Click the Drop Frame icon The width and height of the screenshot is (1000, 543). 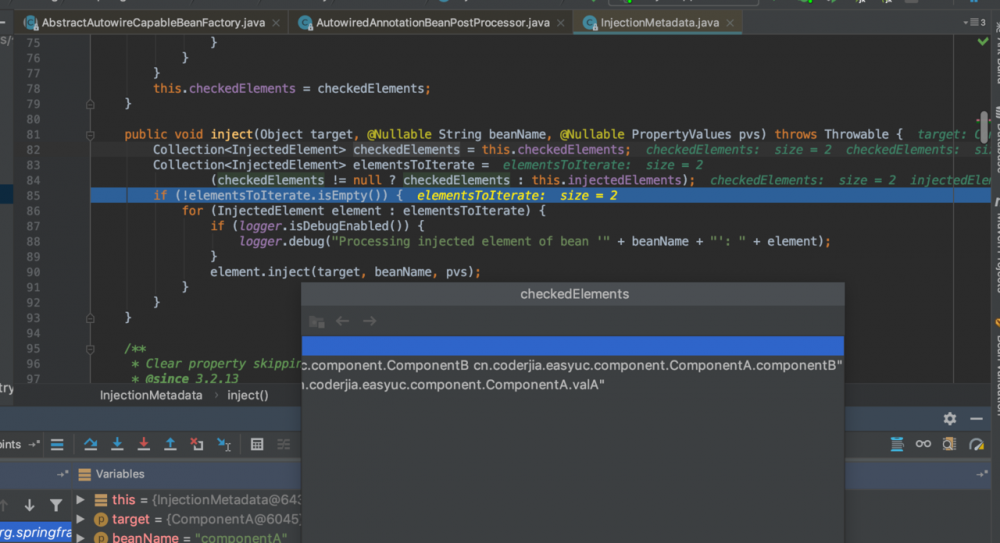(197, 445)
